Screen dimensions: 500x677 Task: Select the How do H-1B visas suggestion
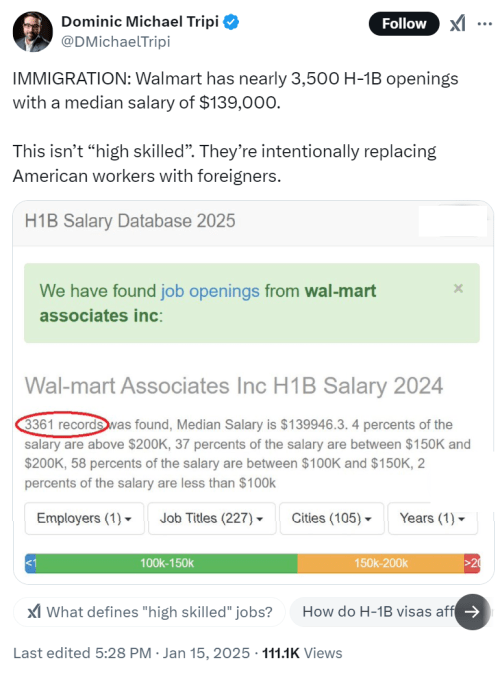[378, 611]
